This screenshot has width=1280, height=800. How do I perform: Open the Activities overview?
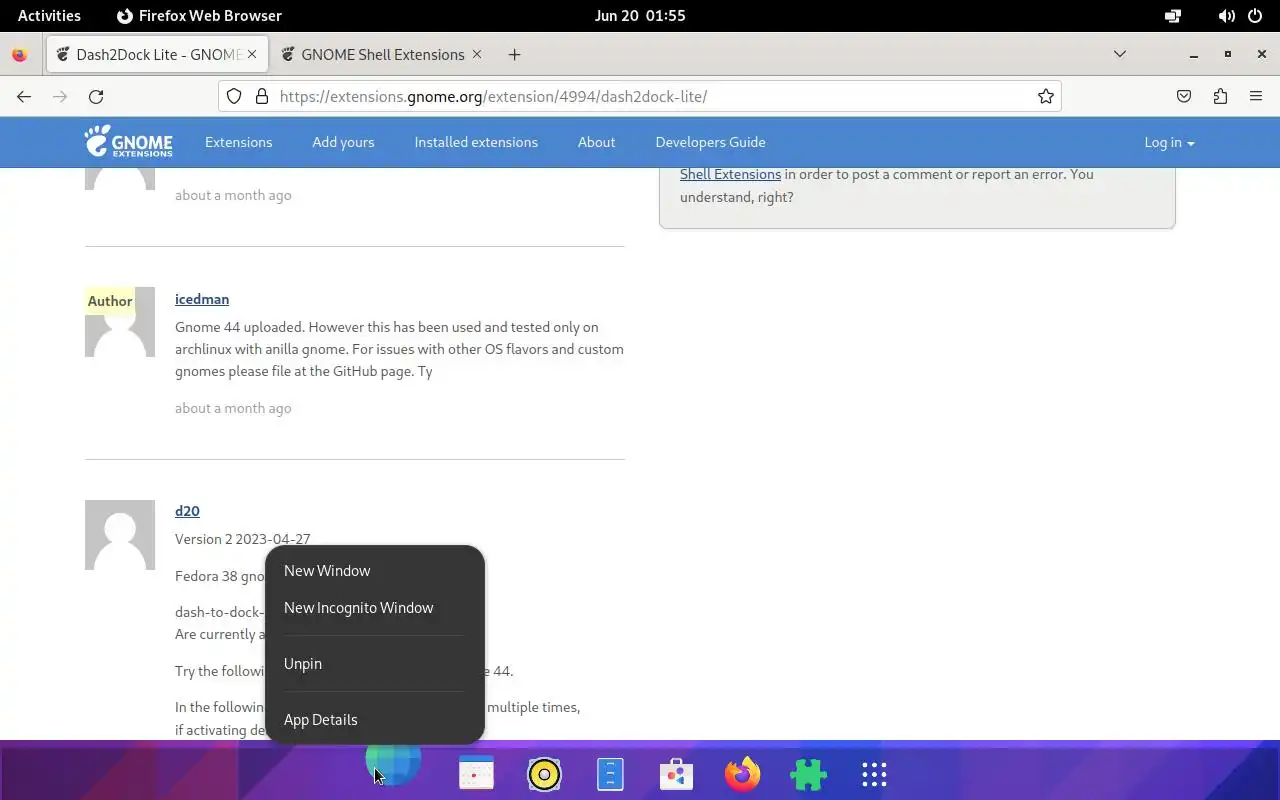49,16
